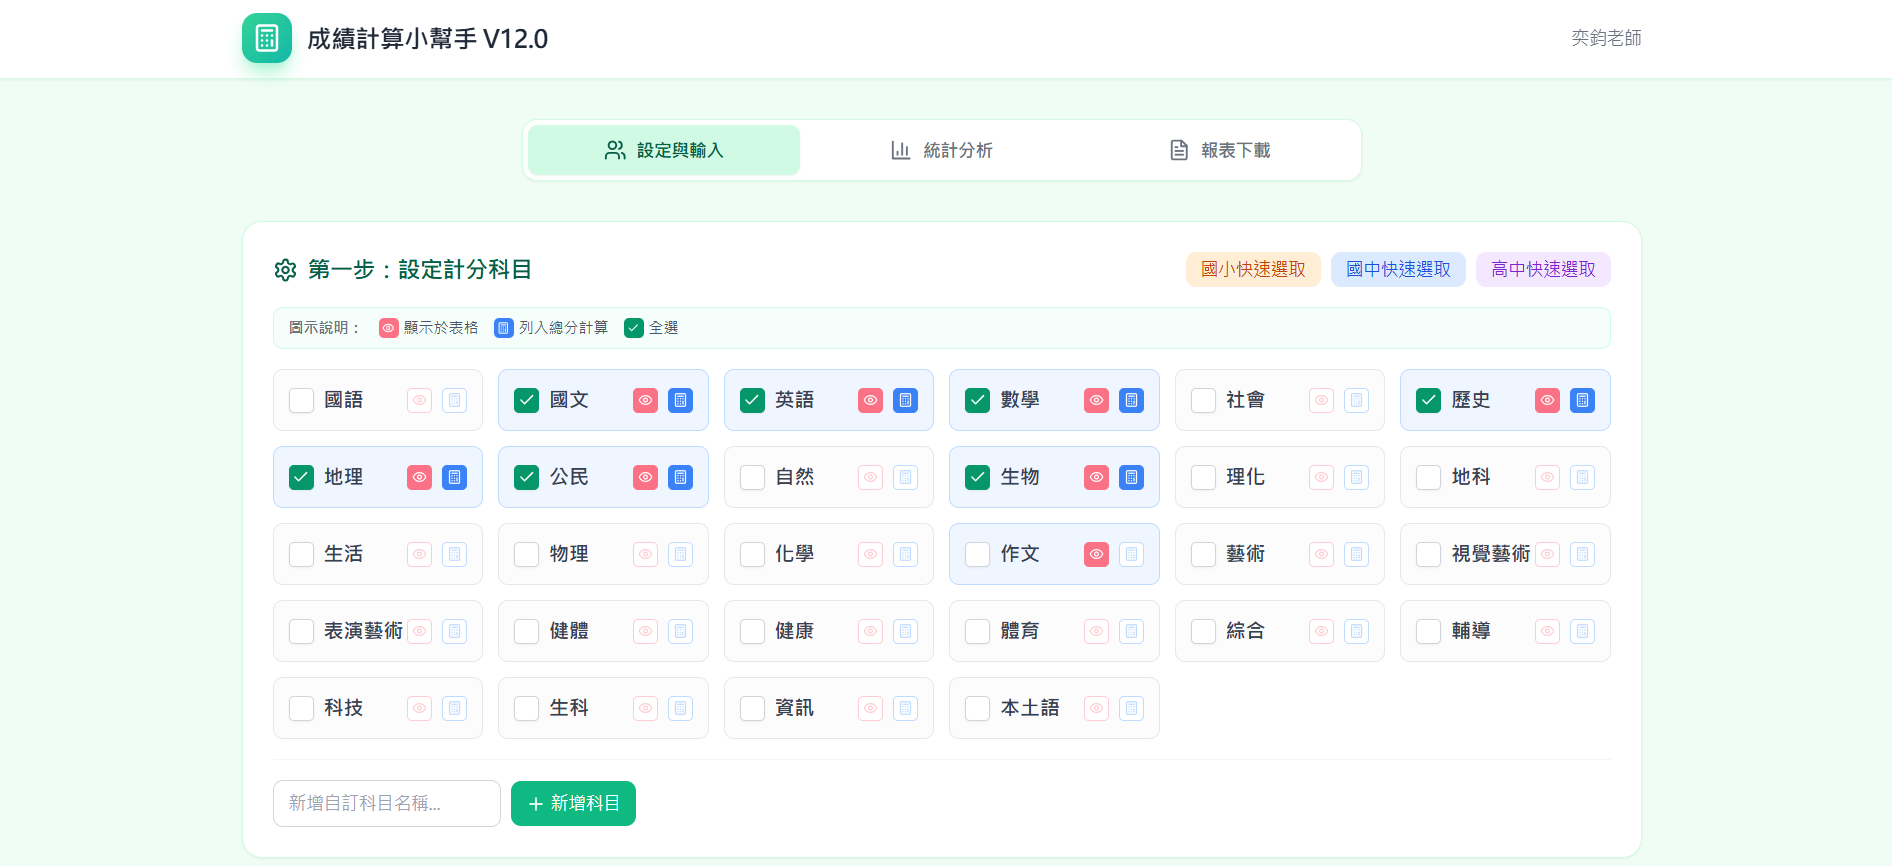Enable calculator total icon for 輔導
The width and height of the screenshot is (1892, 866).
point(1583,631)
